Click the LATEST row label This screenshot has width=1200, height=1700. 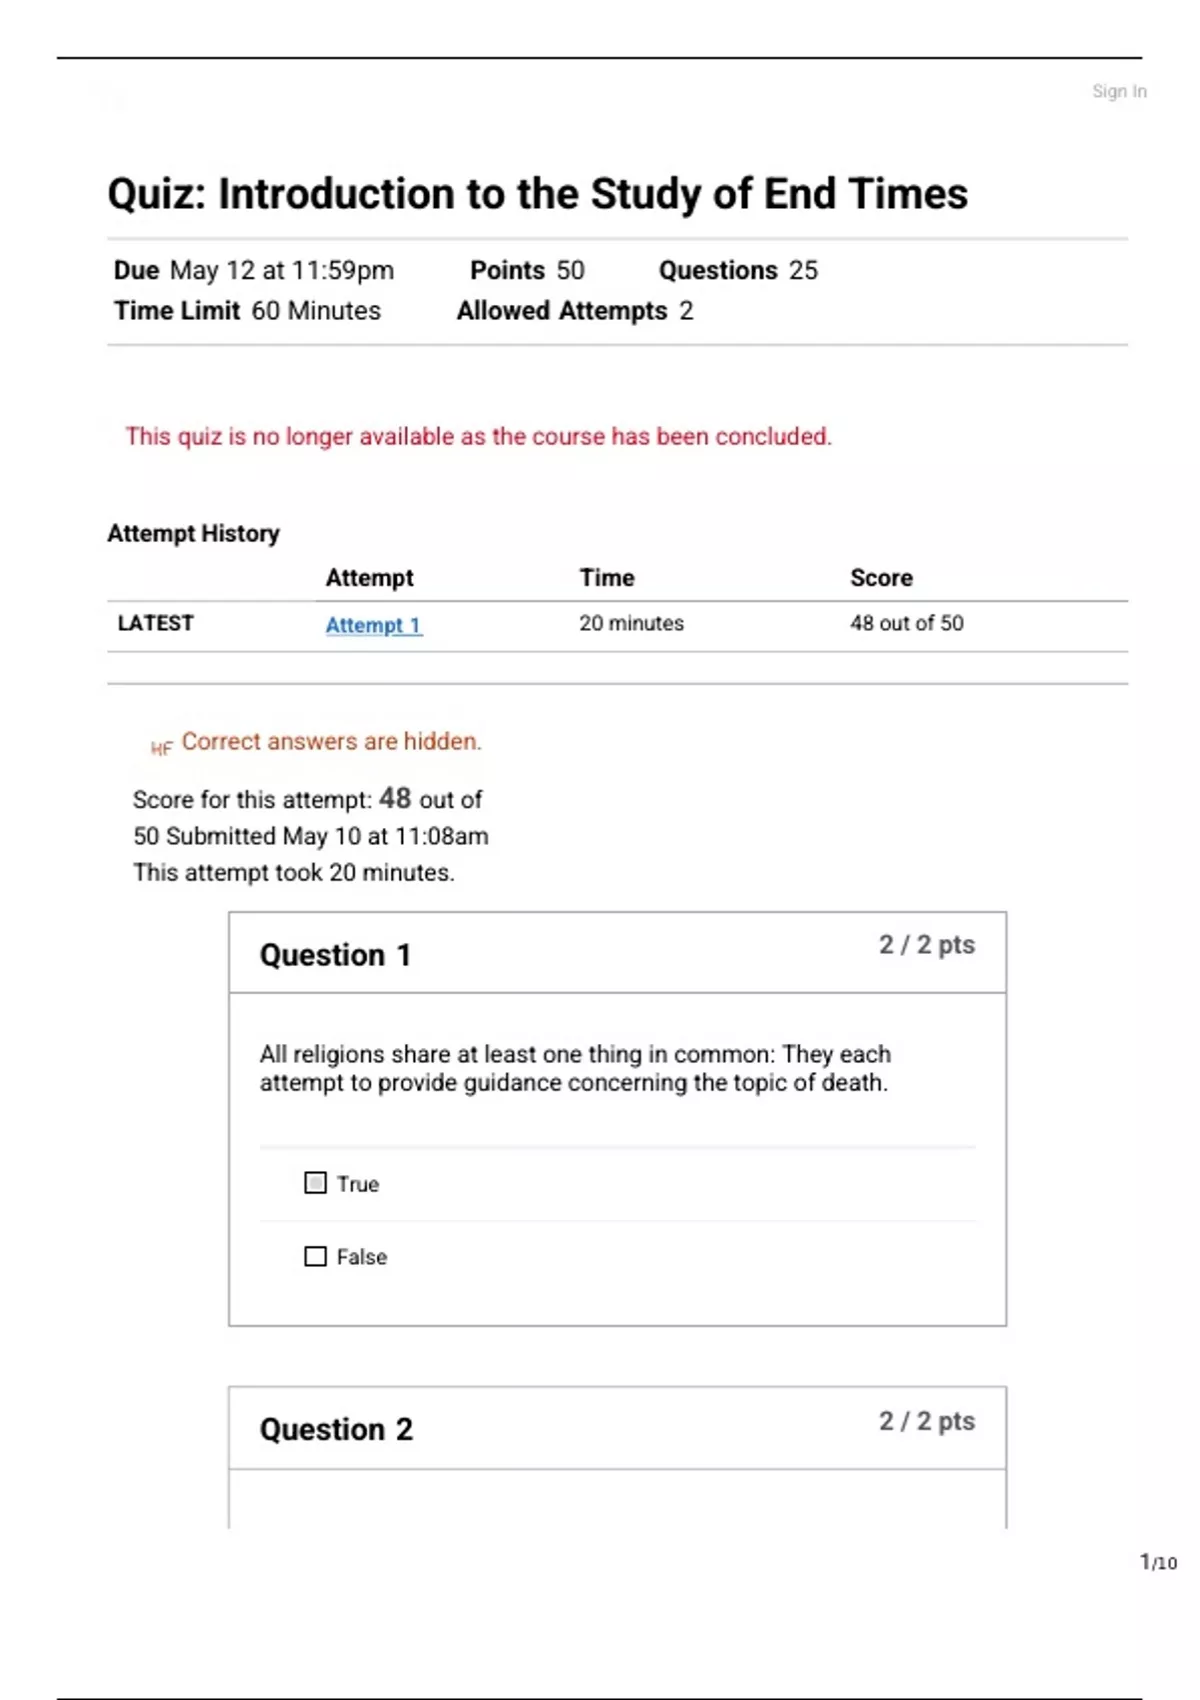(x=155, y=623)
